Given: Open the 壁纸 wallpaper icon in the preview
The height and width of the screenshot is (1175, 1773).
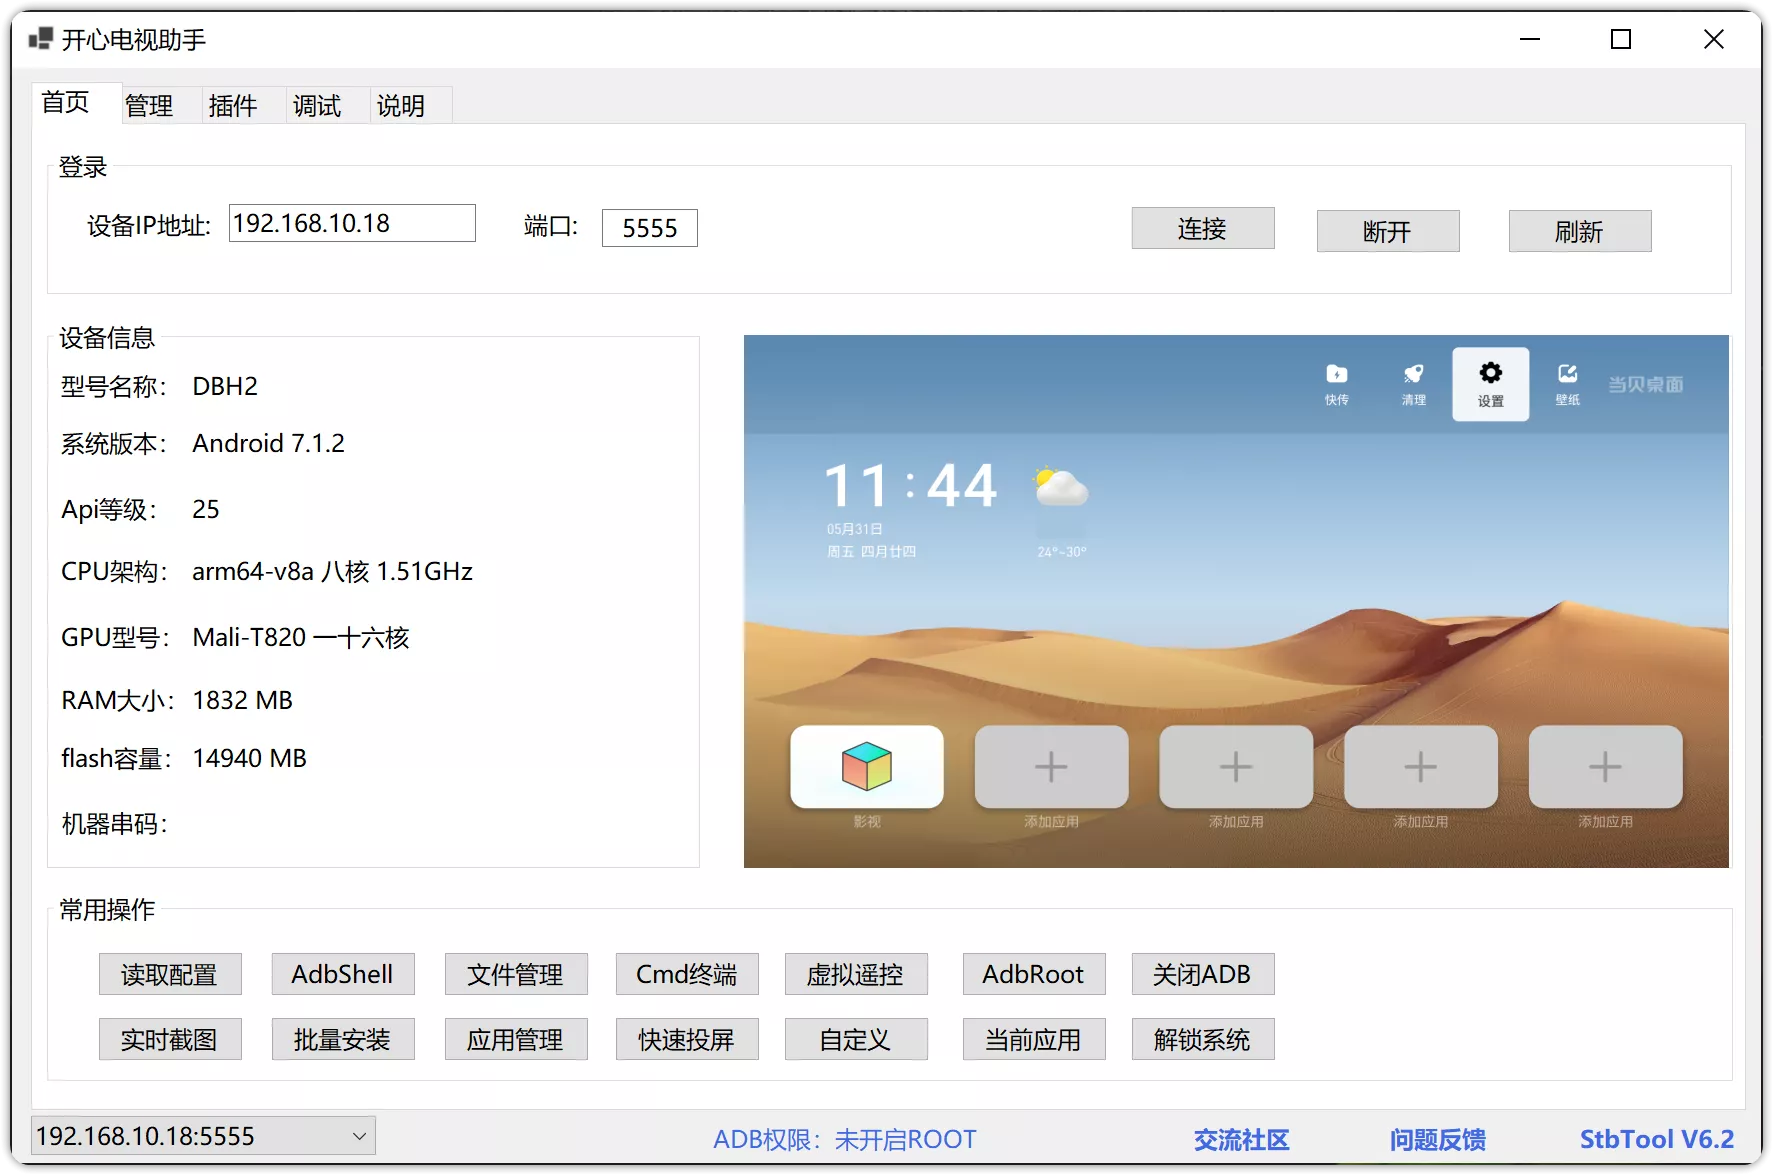Looking at the screenshot, I should 1567,383.
